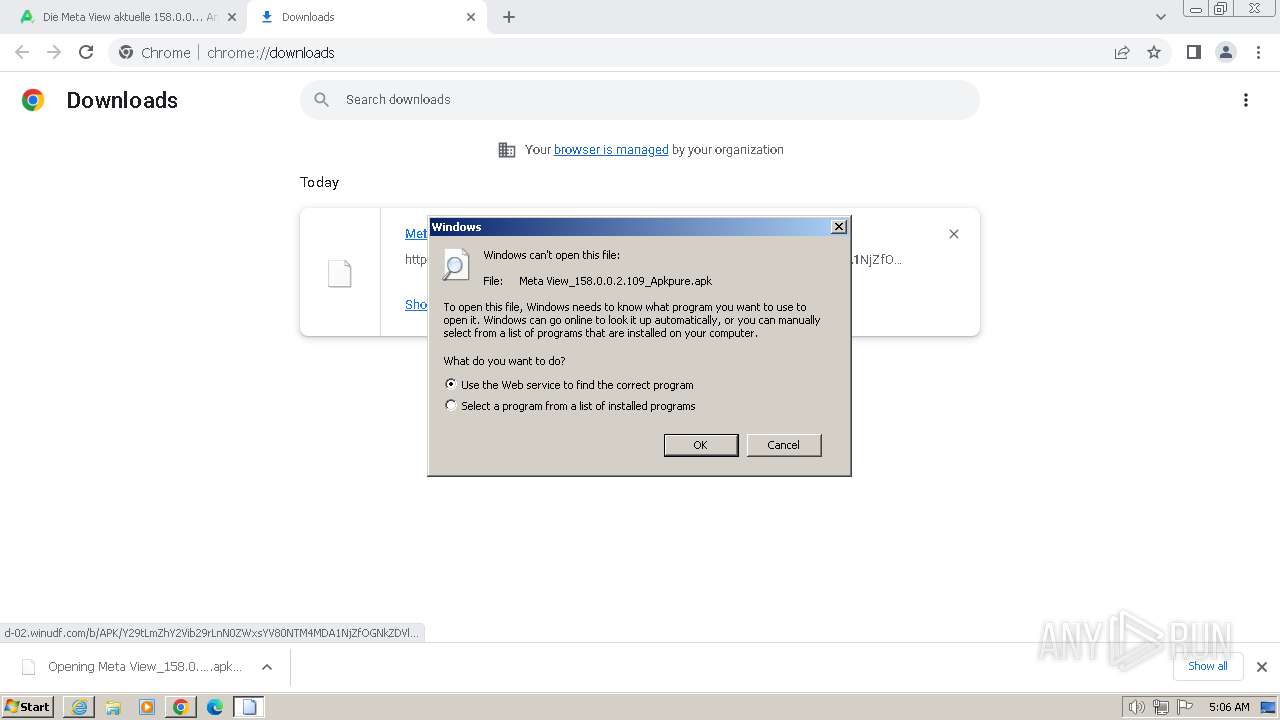Open the side panel icon
Image resolution: width=1280 pixels, height=720 pixels.
[x=1193, y=52]
